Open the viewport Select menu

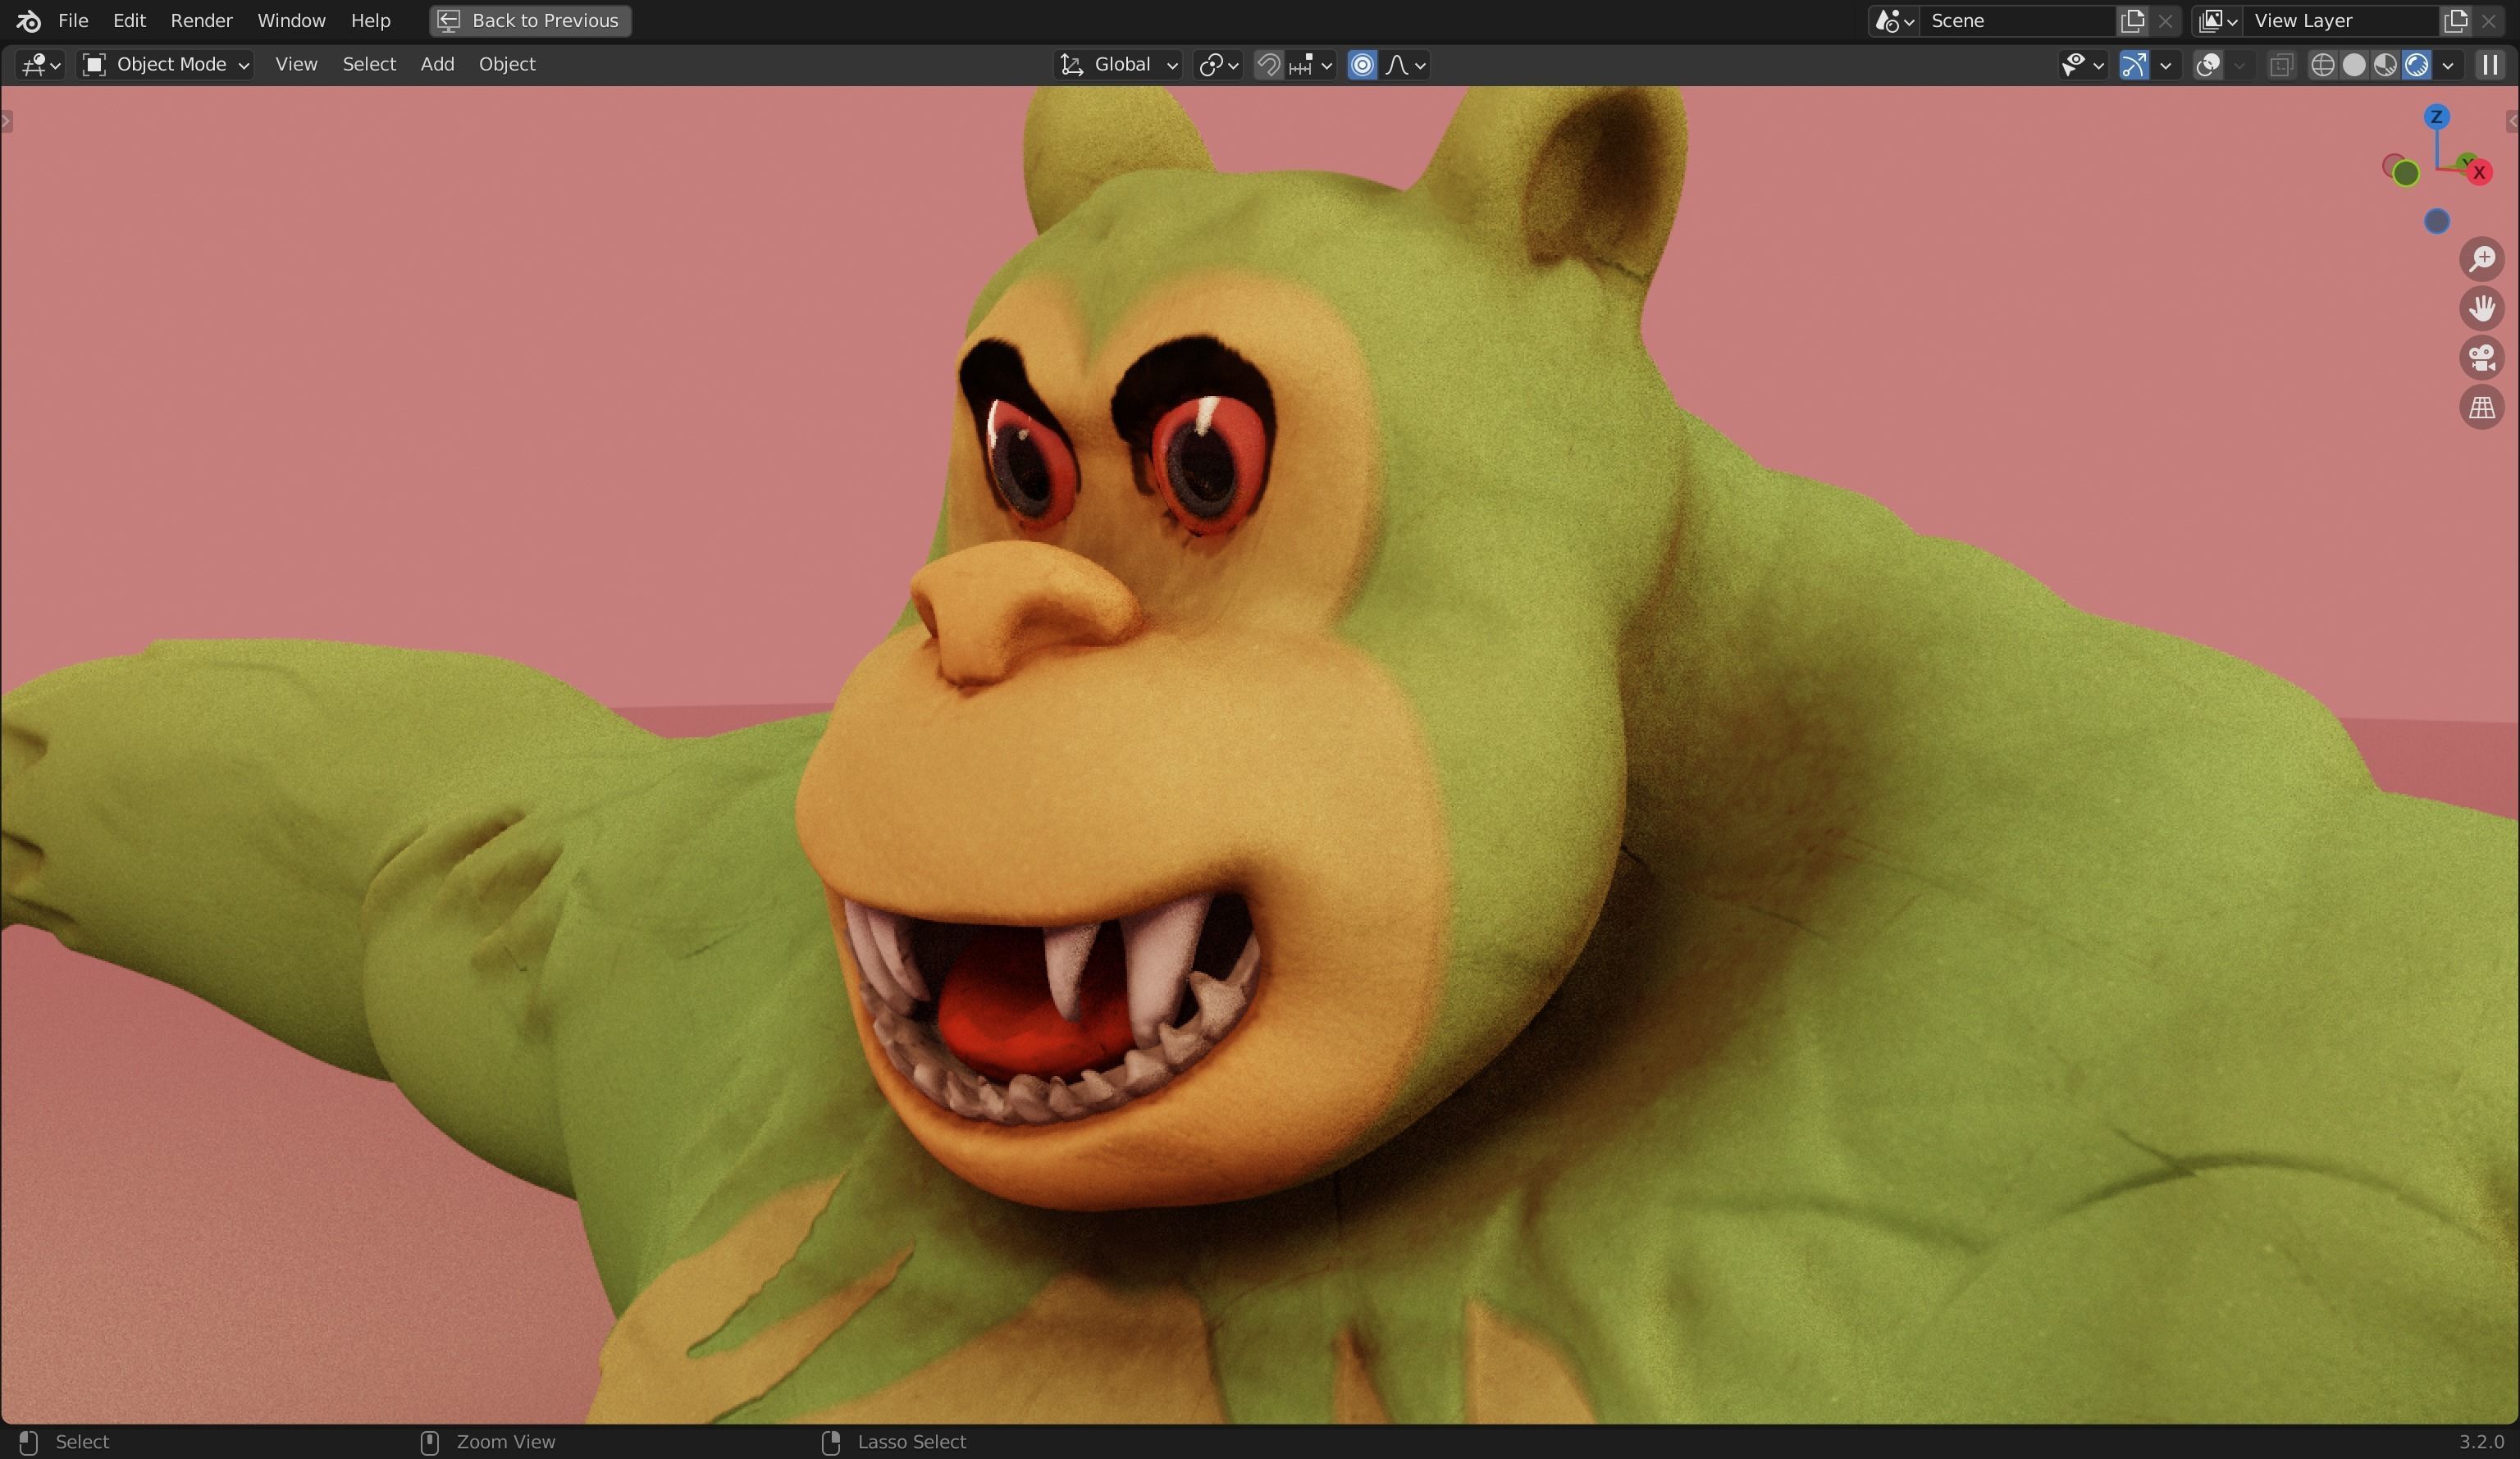point(369,65)
